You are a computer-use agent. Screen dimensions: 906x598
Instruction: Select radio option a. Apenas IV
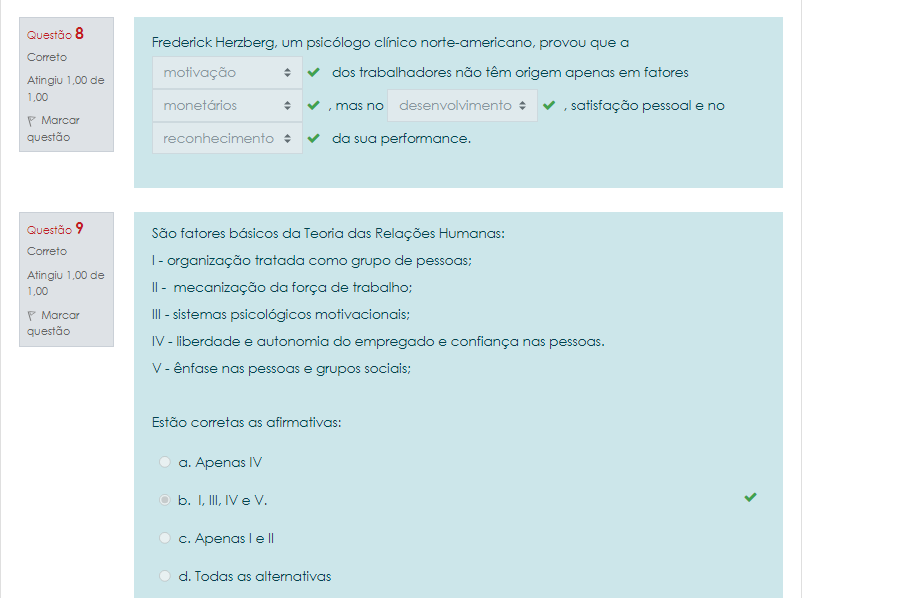165,462
